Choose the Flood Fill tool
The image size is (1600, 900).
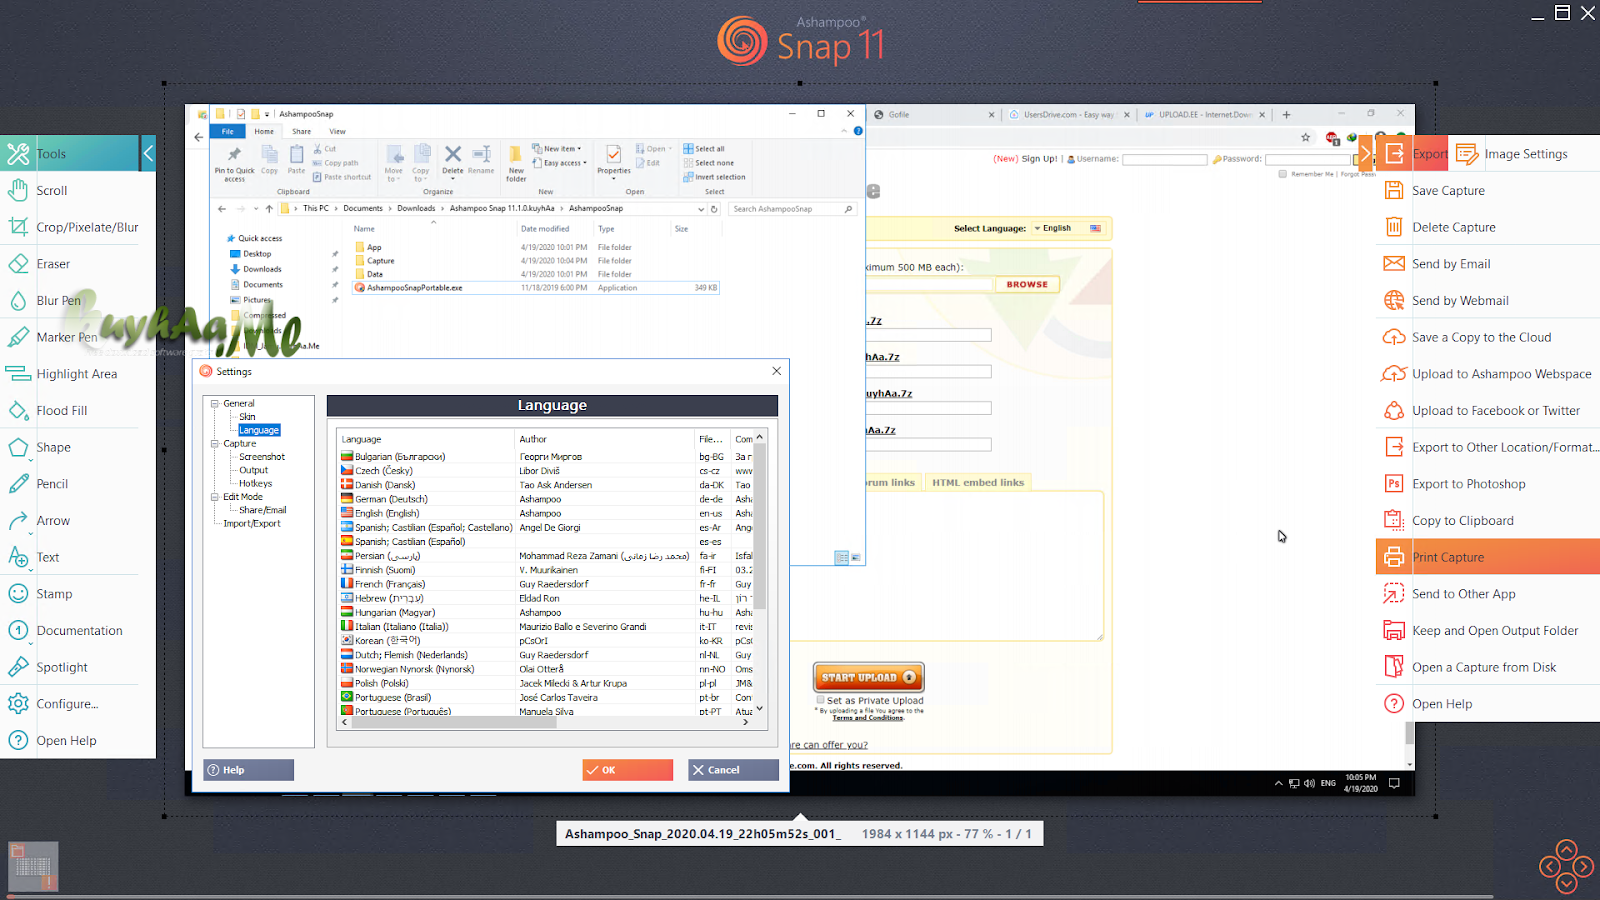(78, 410)
